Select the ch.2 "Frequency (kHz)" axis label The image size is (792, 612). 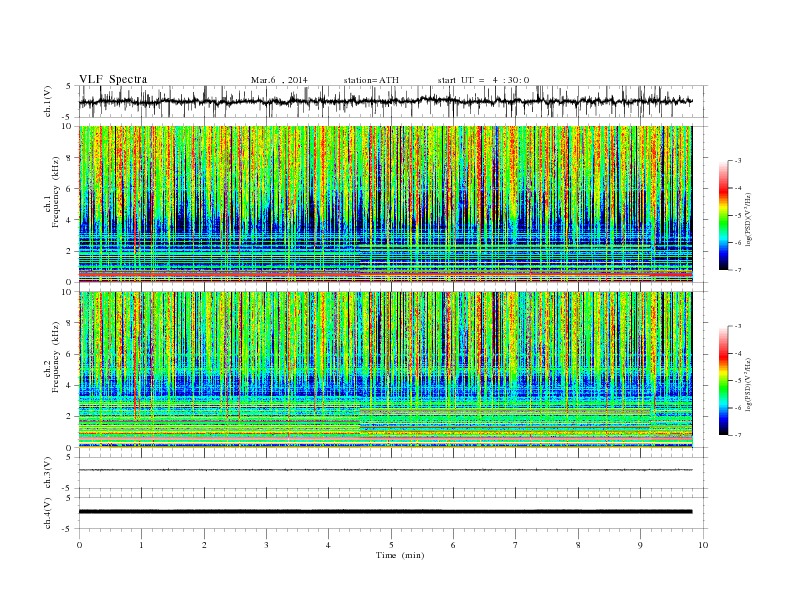point(55,358)
